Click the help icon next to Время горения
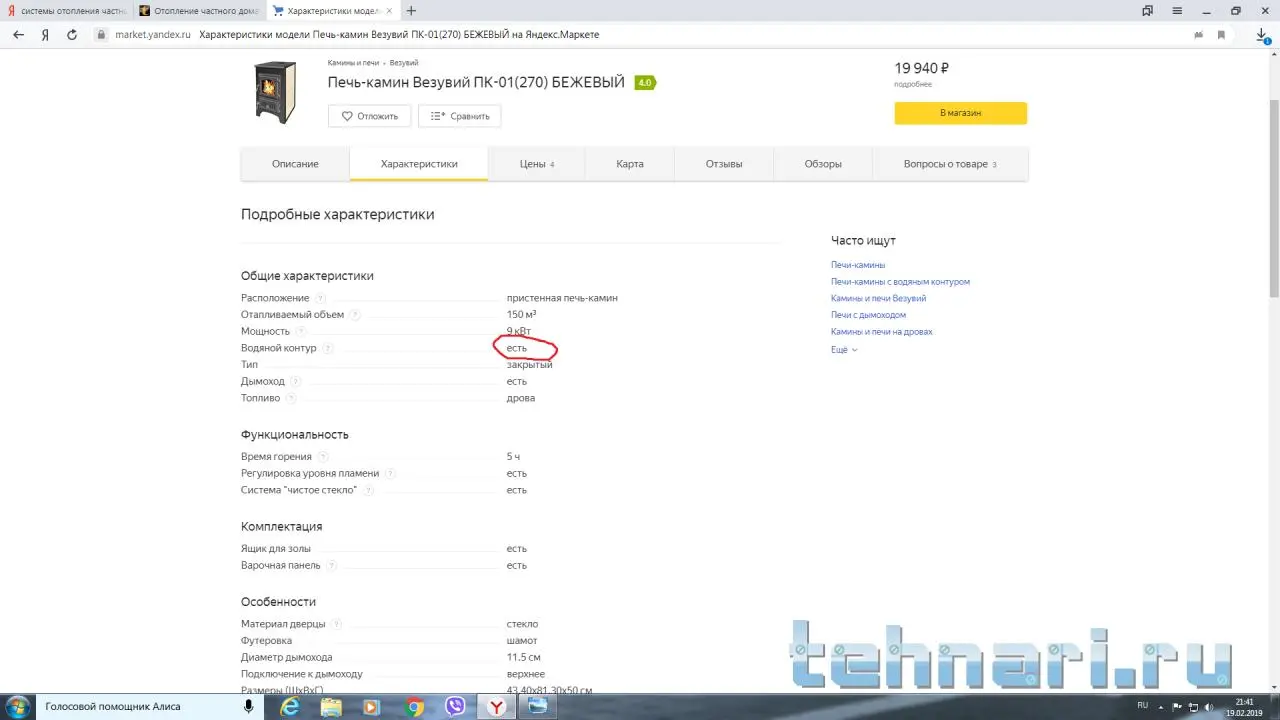 pyautogui.click(x=323, y=457)
